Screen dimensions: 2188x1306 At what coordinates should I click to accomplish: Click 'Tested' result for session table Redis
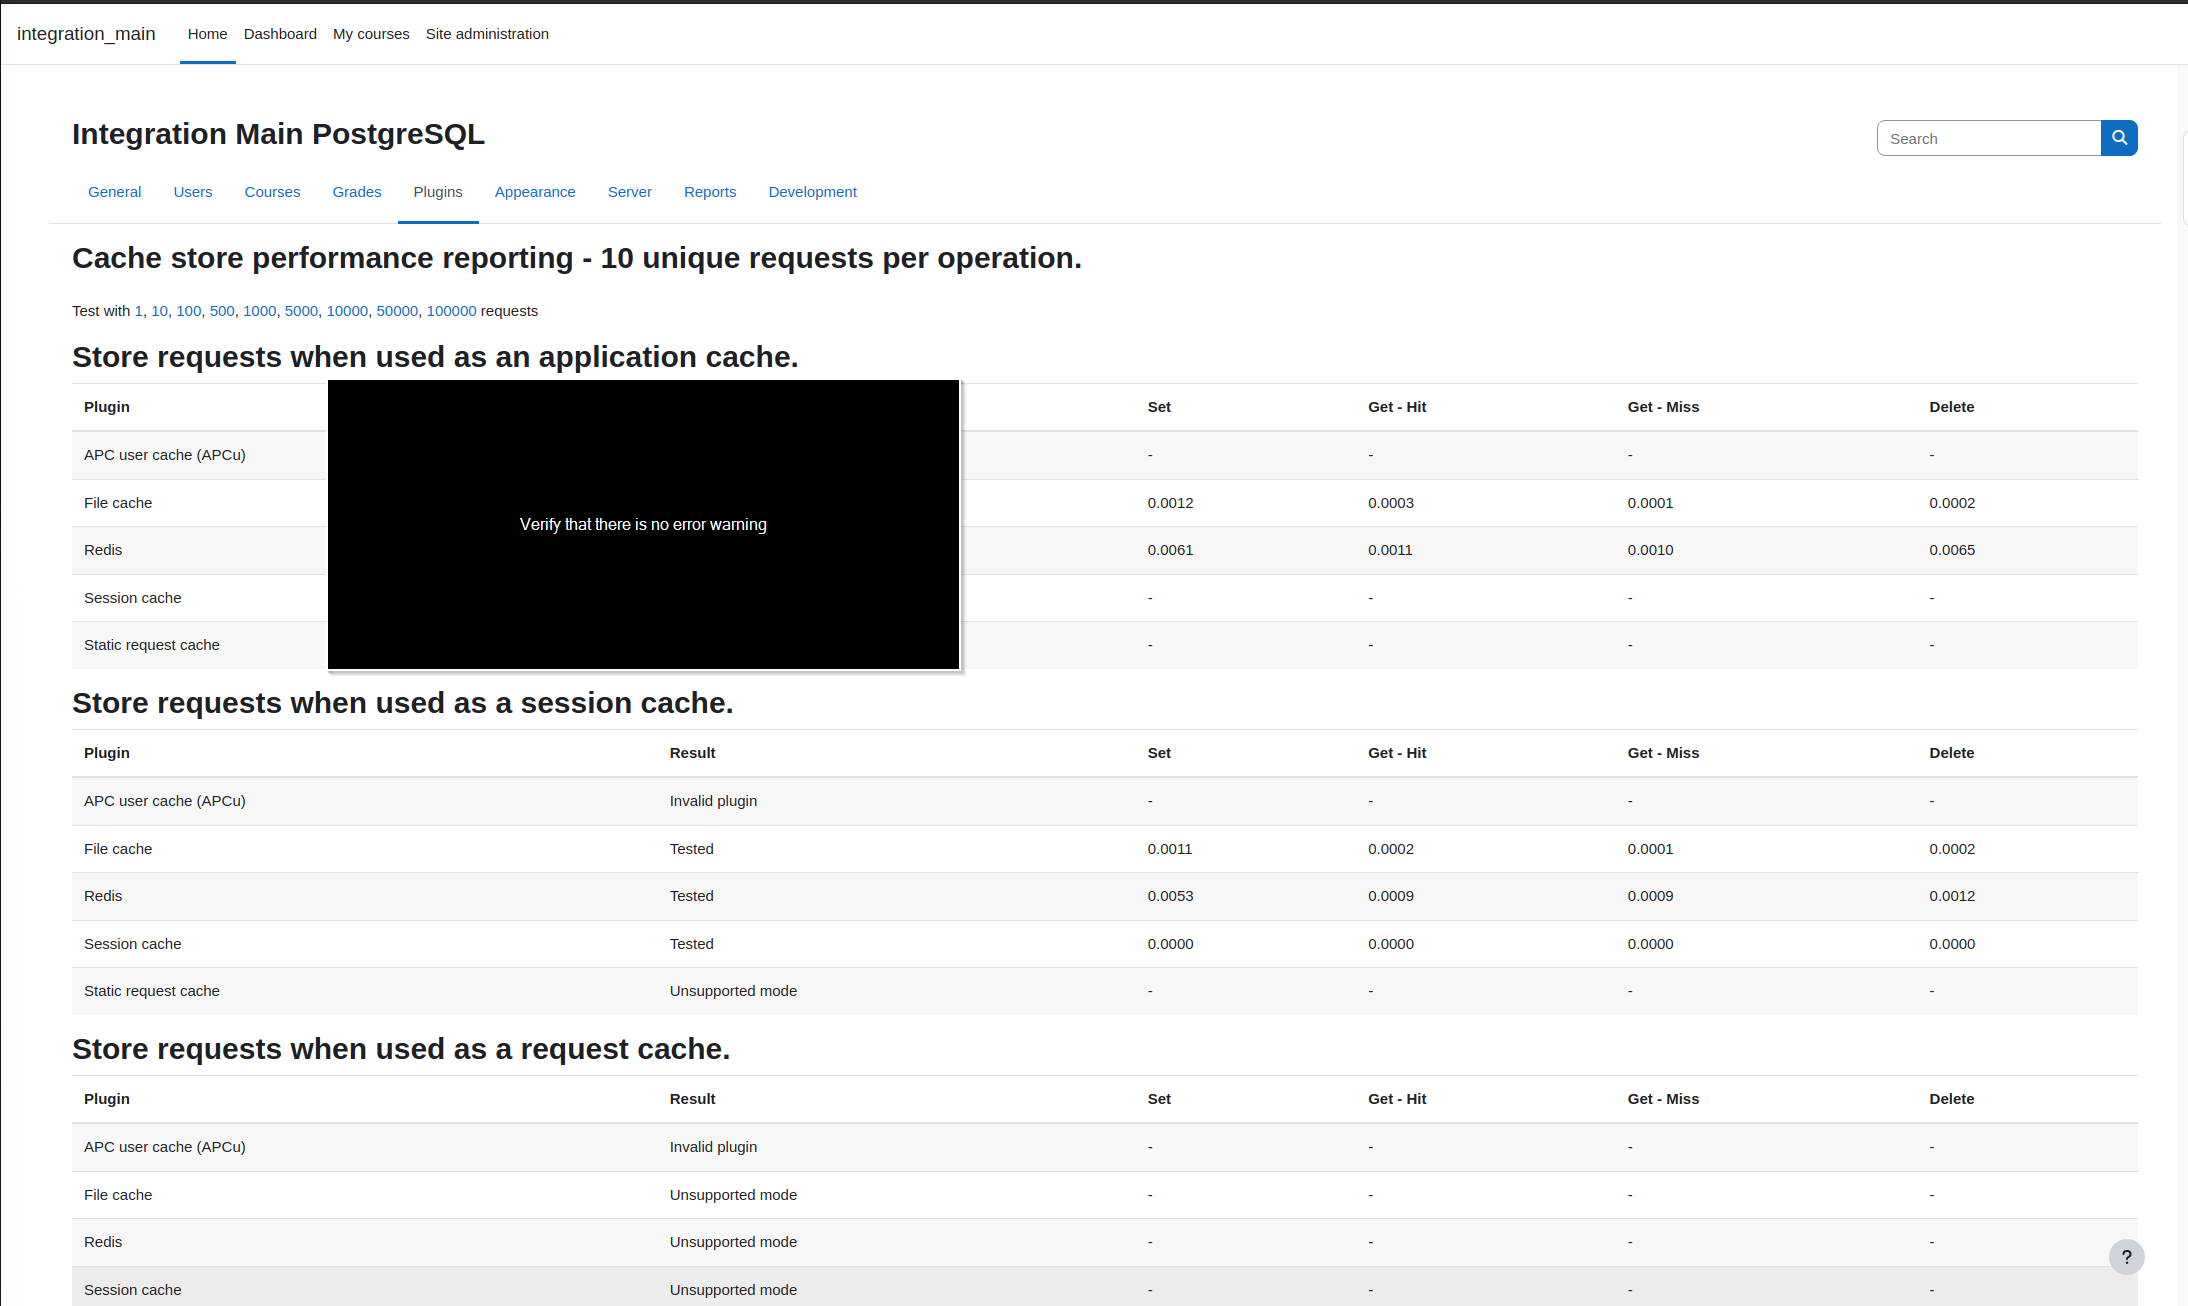tap(692, 896)
